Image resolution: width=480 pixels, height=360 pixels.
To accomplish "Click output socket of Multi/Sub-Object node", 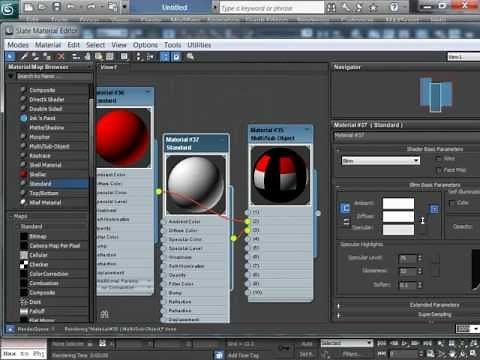I will point(318,213).
